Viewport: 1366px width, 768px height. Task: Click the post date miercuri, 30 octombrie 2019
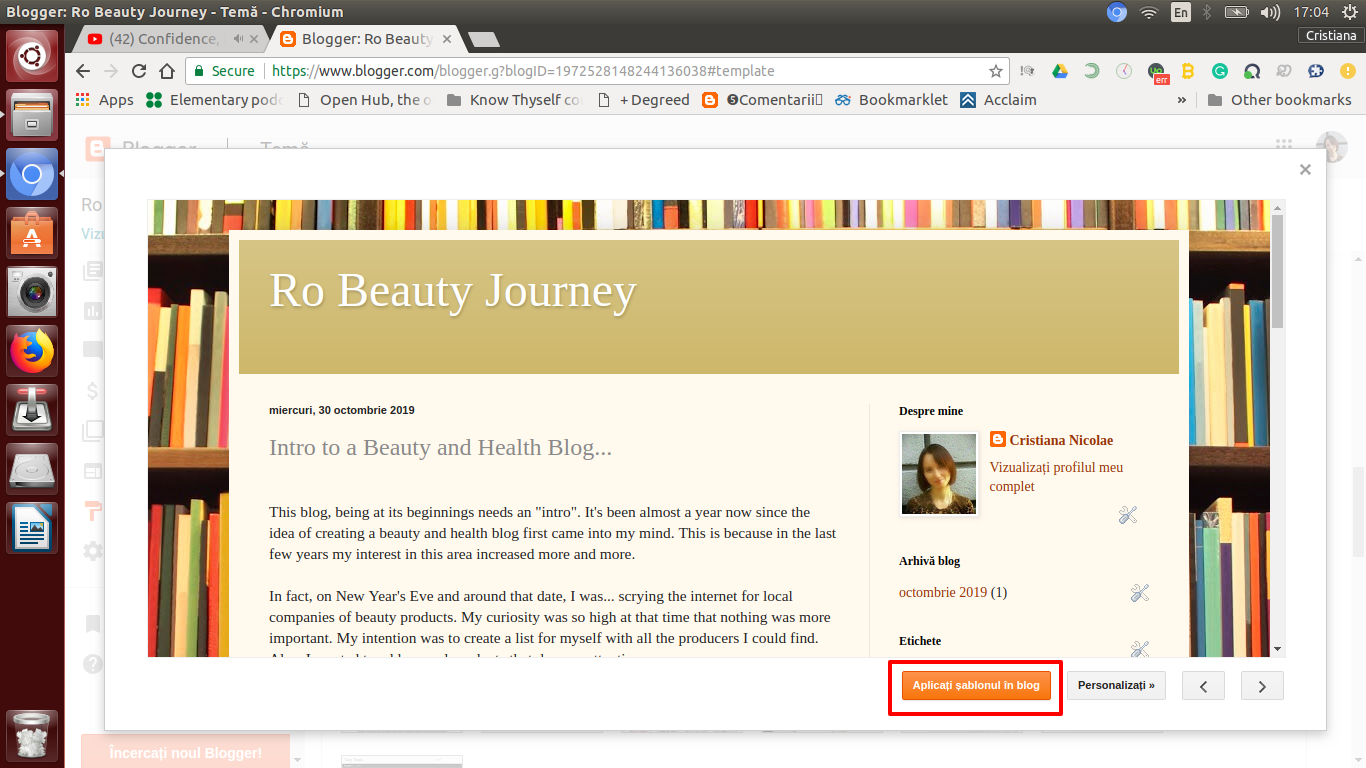click(341, 410)
